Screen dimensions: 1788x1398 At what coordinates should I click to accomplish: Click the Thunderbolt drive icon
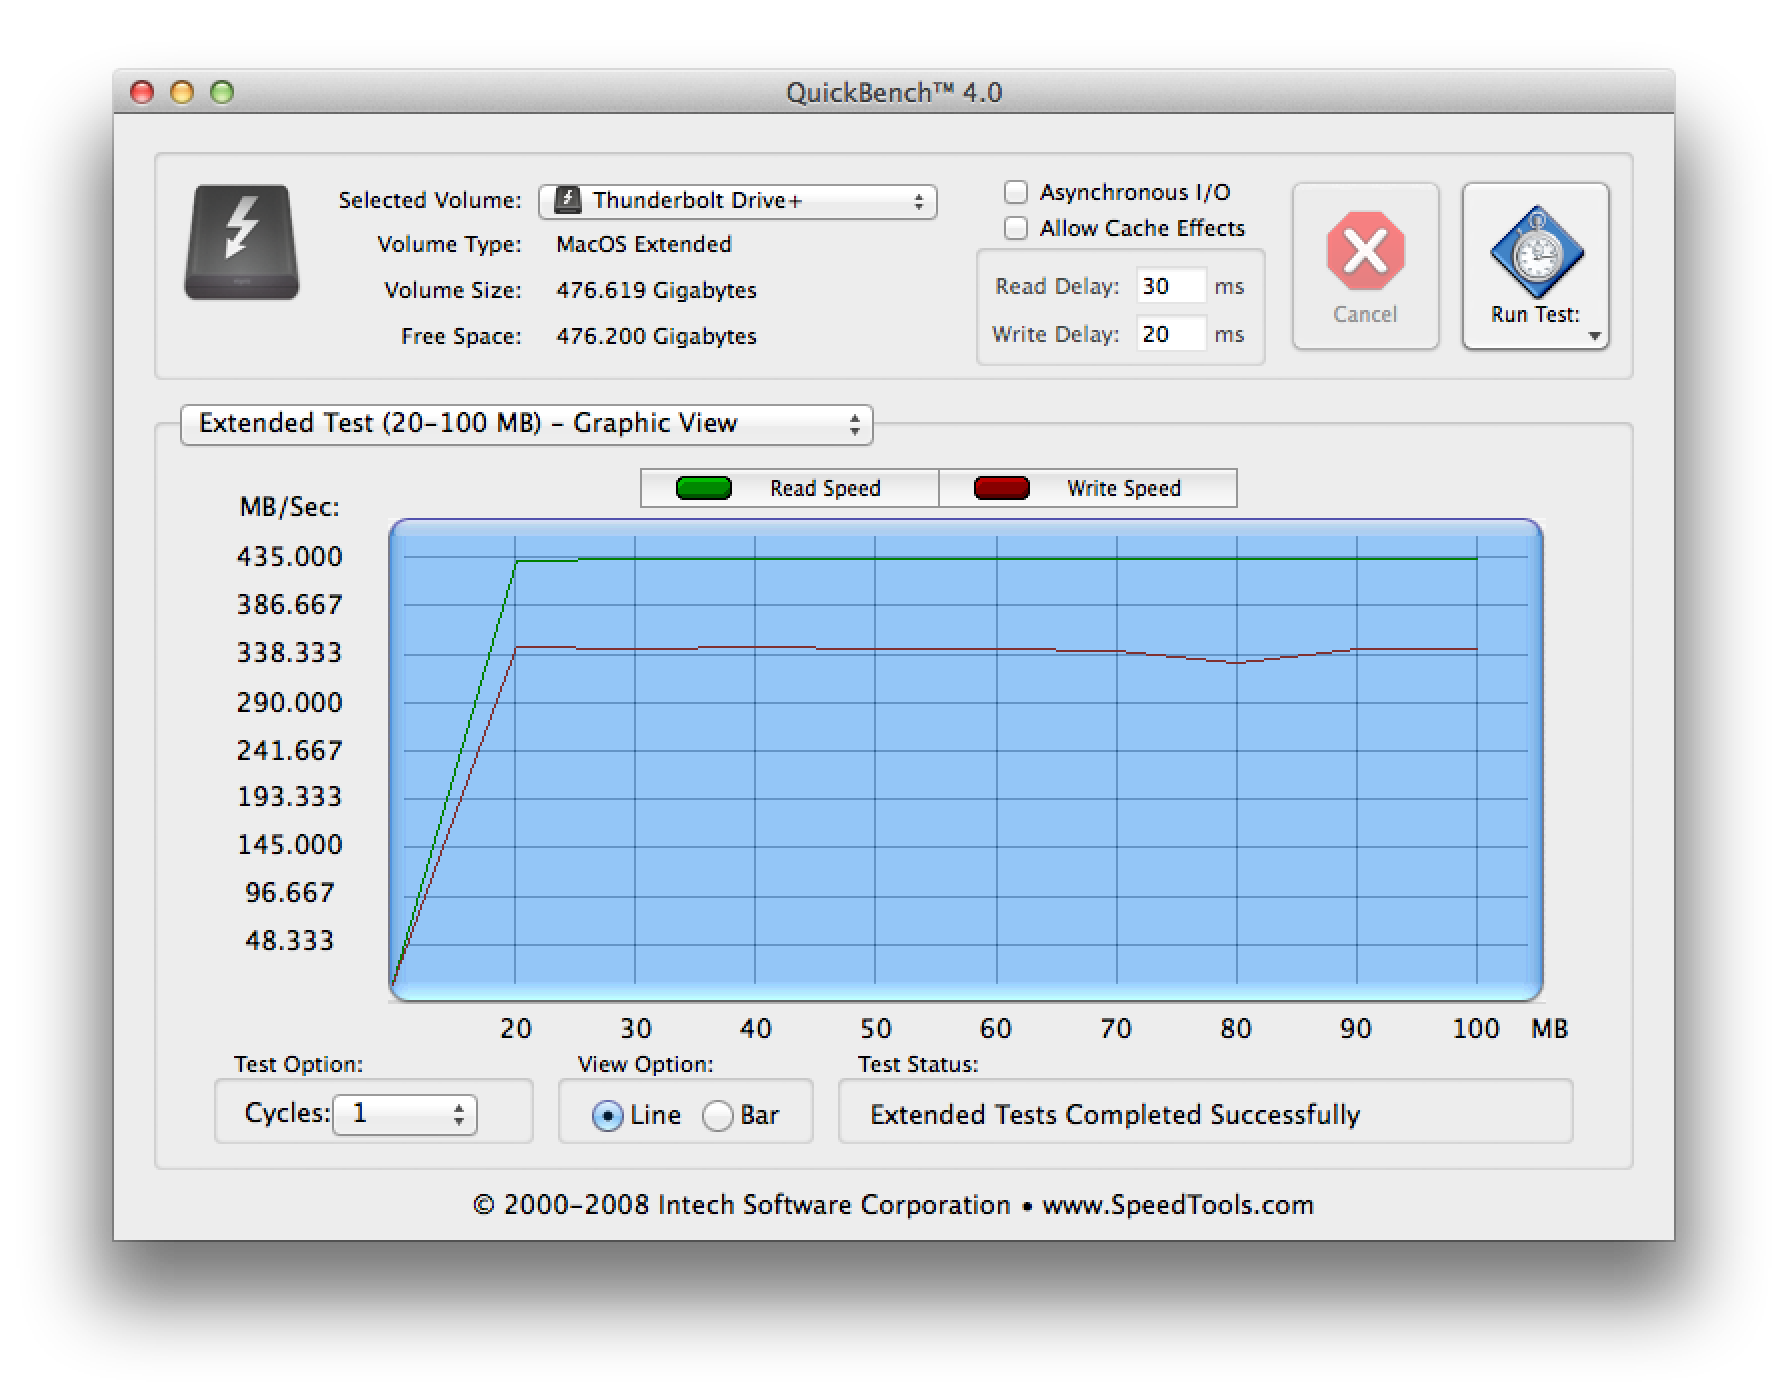click(x=241, y=243)
